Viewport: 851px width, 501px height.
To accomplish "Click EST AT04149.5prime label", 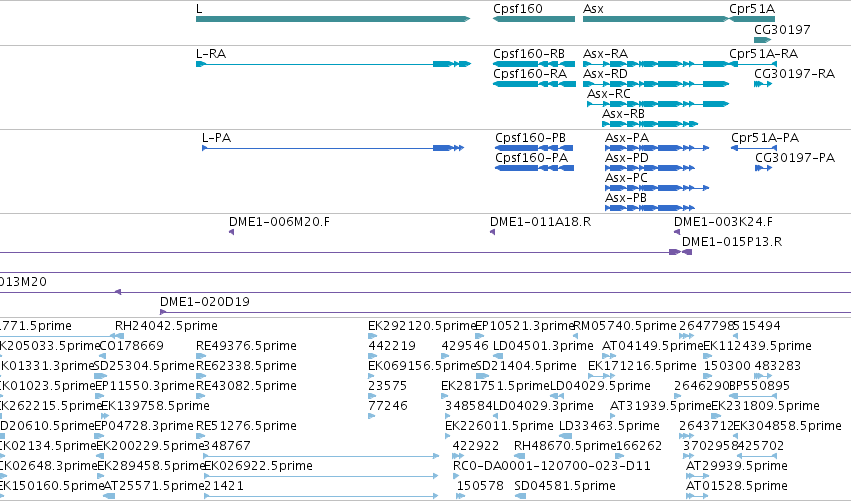I will point(653,346).
